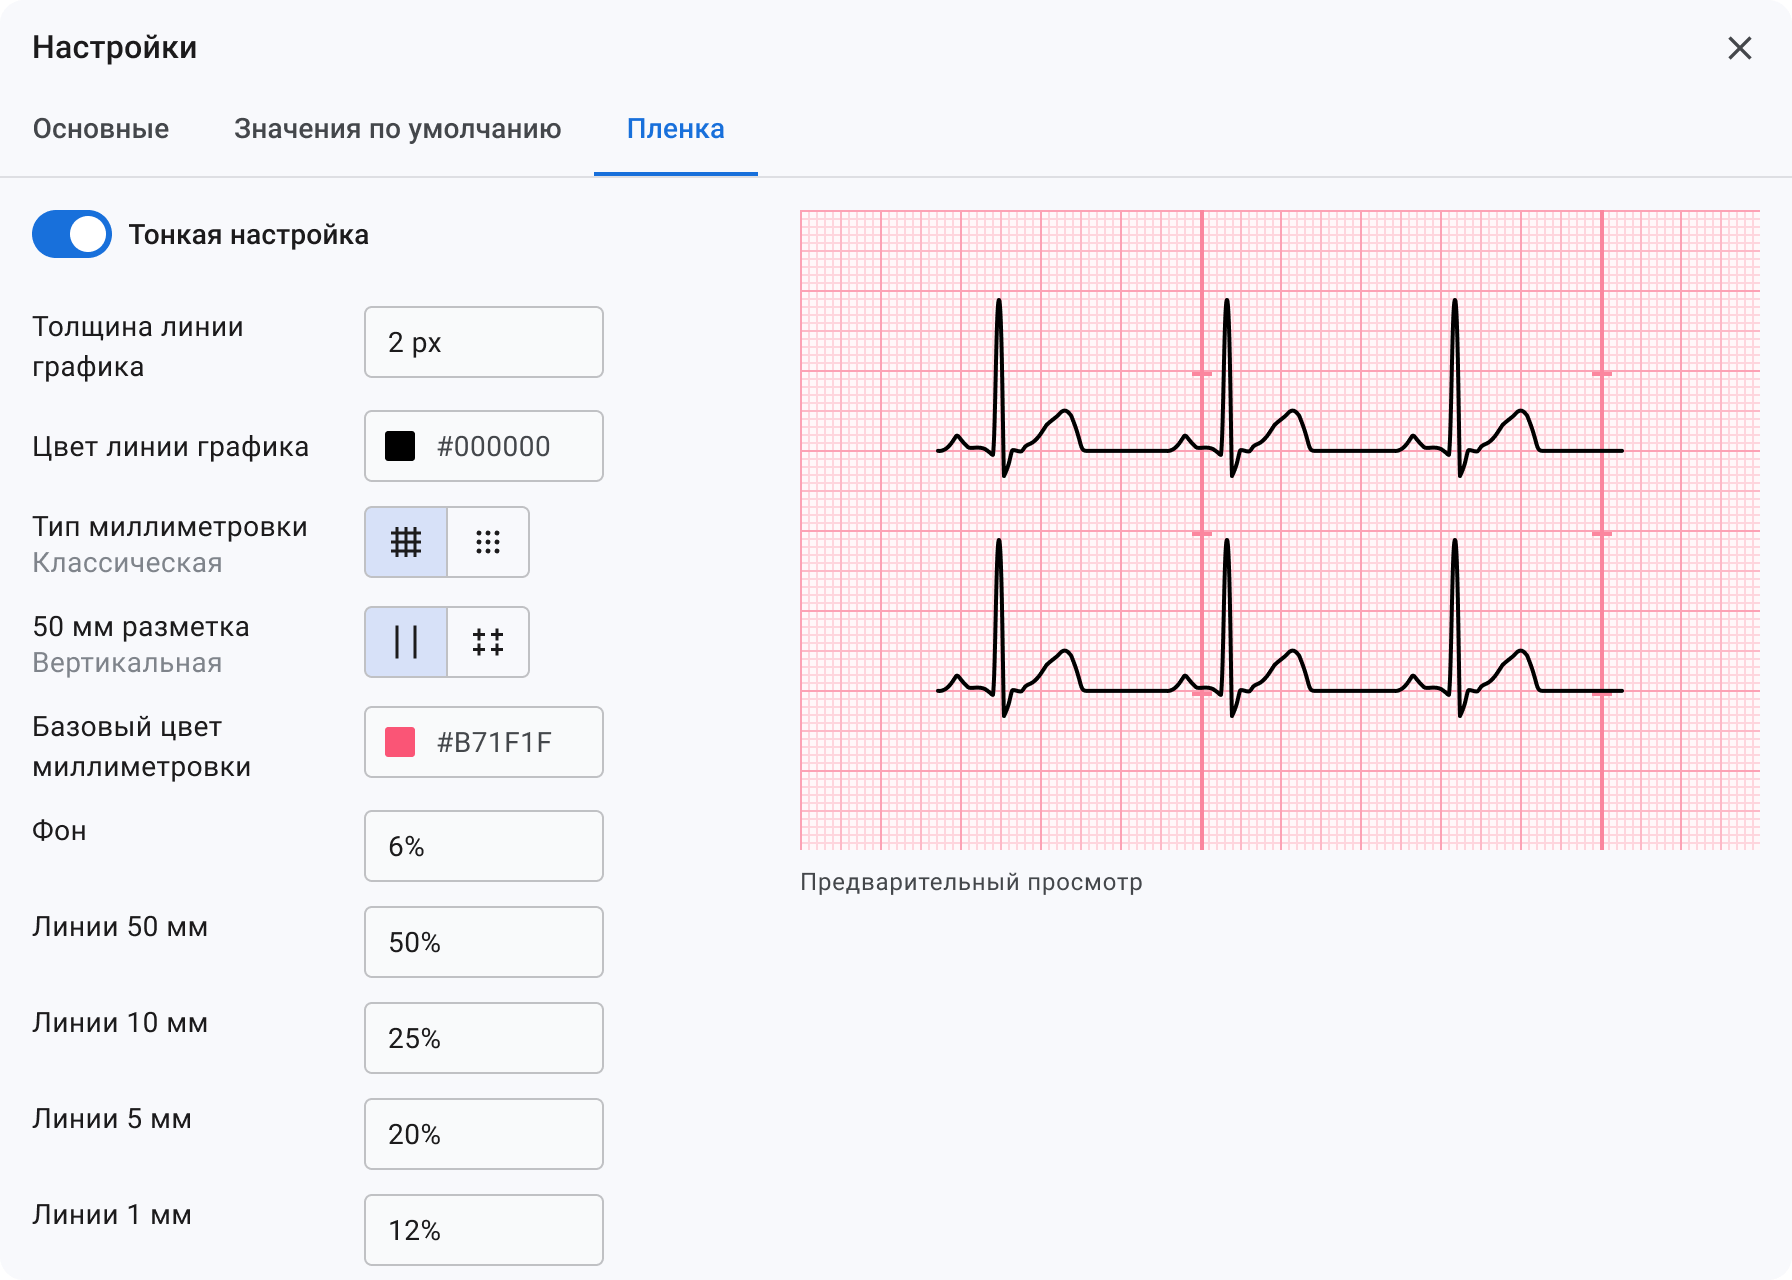The width and height of the screenshot is (1792, 1280).
Task: Click the Линии 50 мм opacity field
Action: [x=484, y=942]
